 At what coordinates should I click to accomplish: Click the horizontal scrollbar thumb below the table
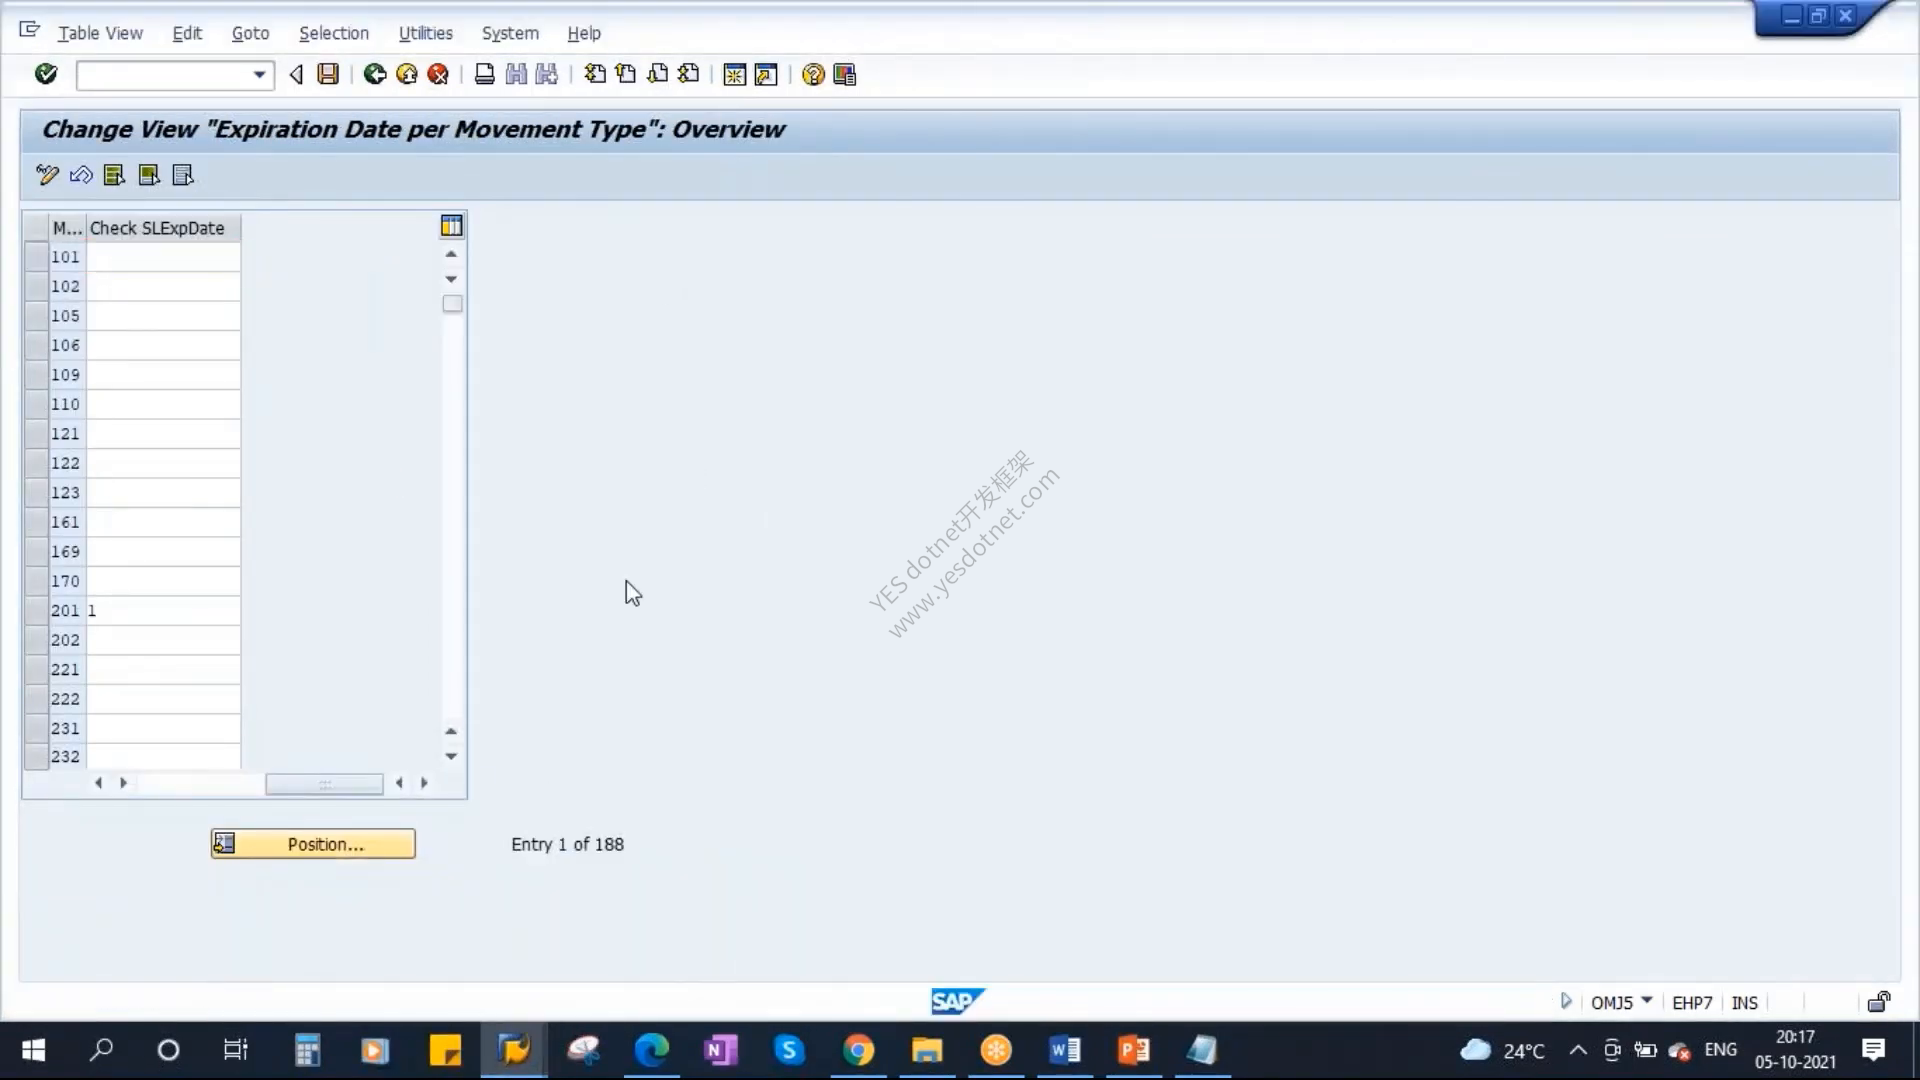pyautogui.click(x=324, y=784)
